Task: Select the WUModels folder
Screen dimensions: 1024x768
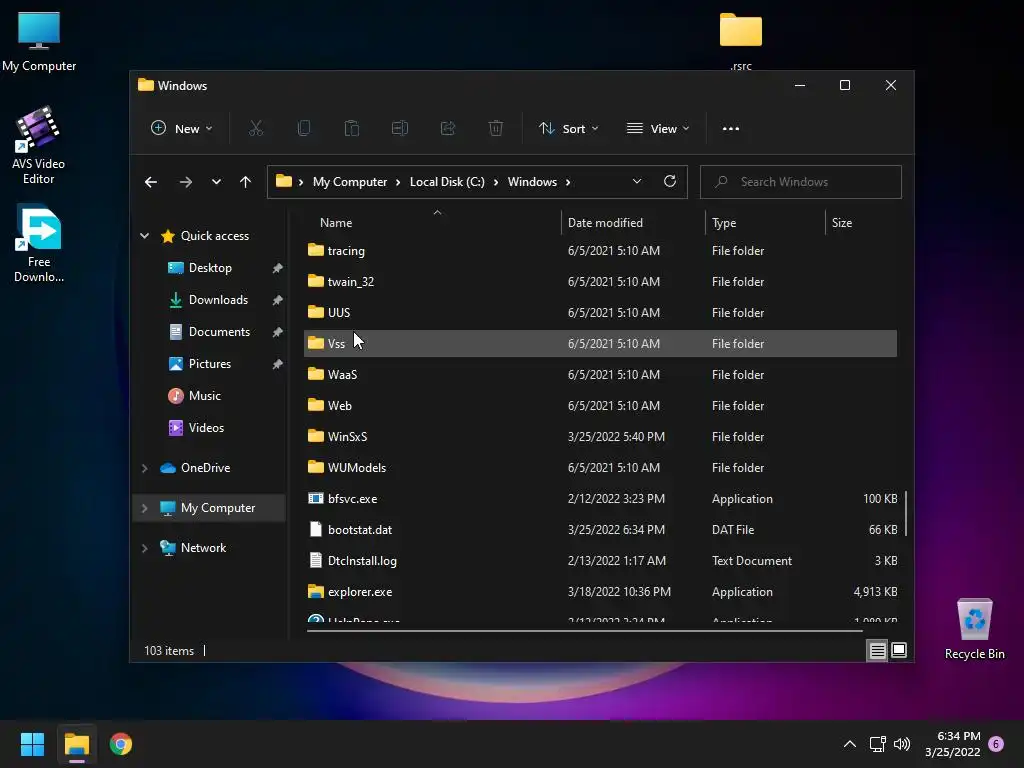Action: click(601, 468)
